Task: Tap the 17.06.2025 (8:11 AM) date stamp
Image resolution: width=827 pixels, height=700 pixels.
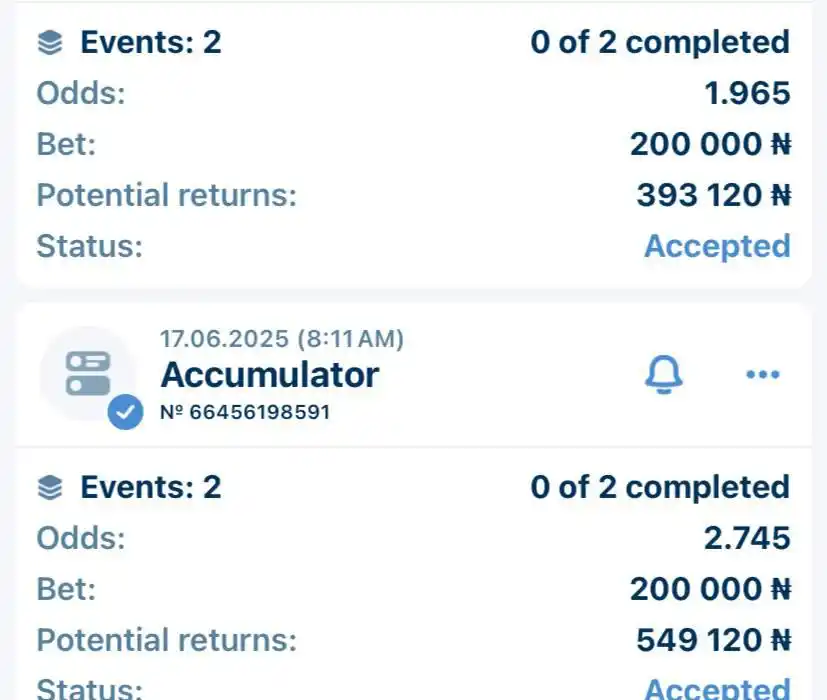Action: 282,339
